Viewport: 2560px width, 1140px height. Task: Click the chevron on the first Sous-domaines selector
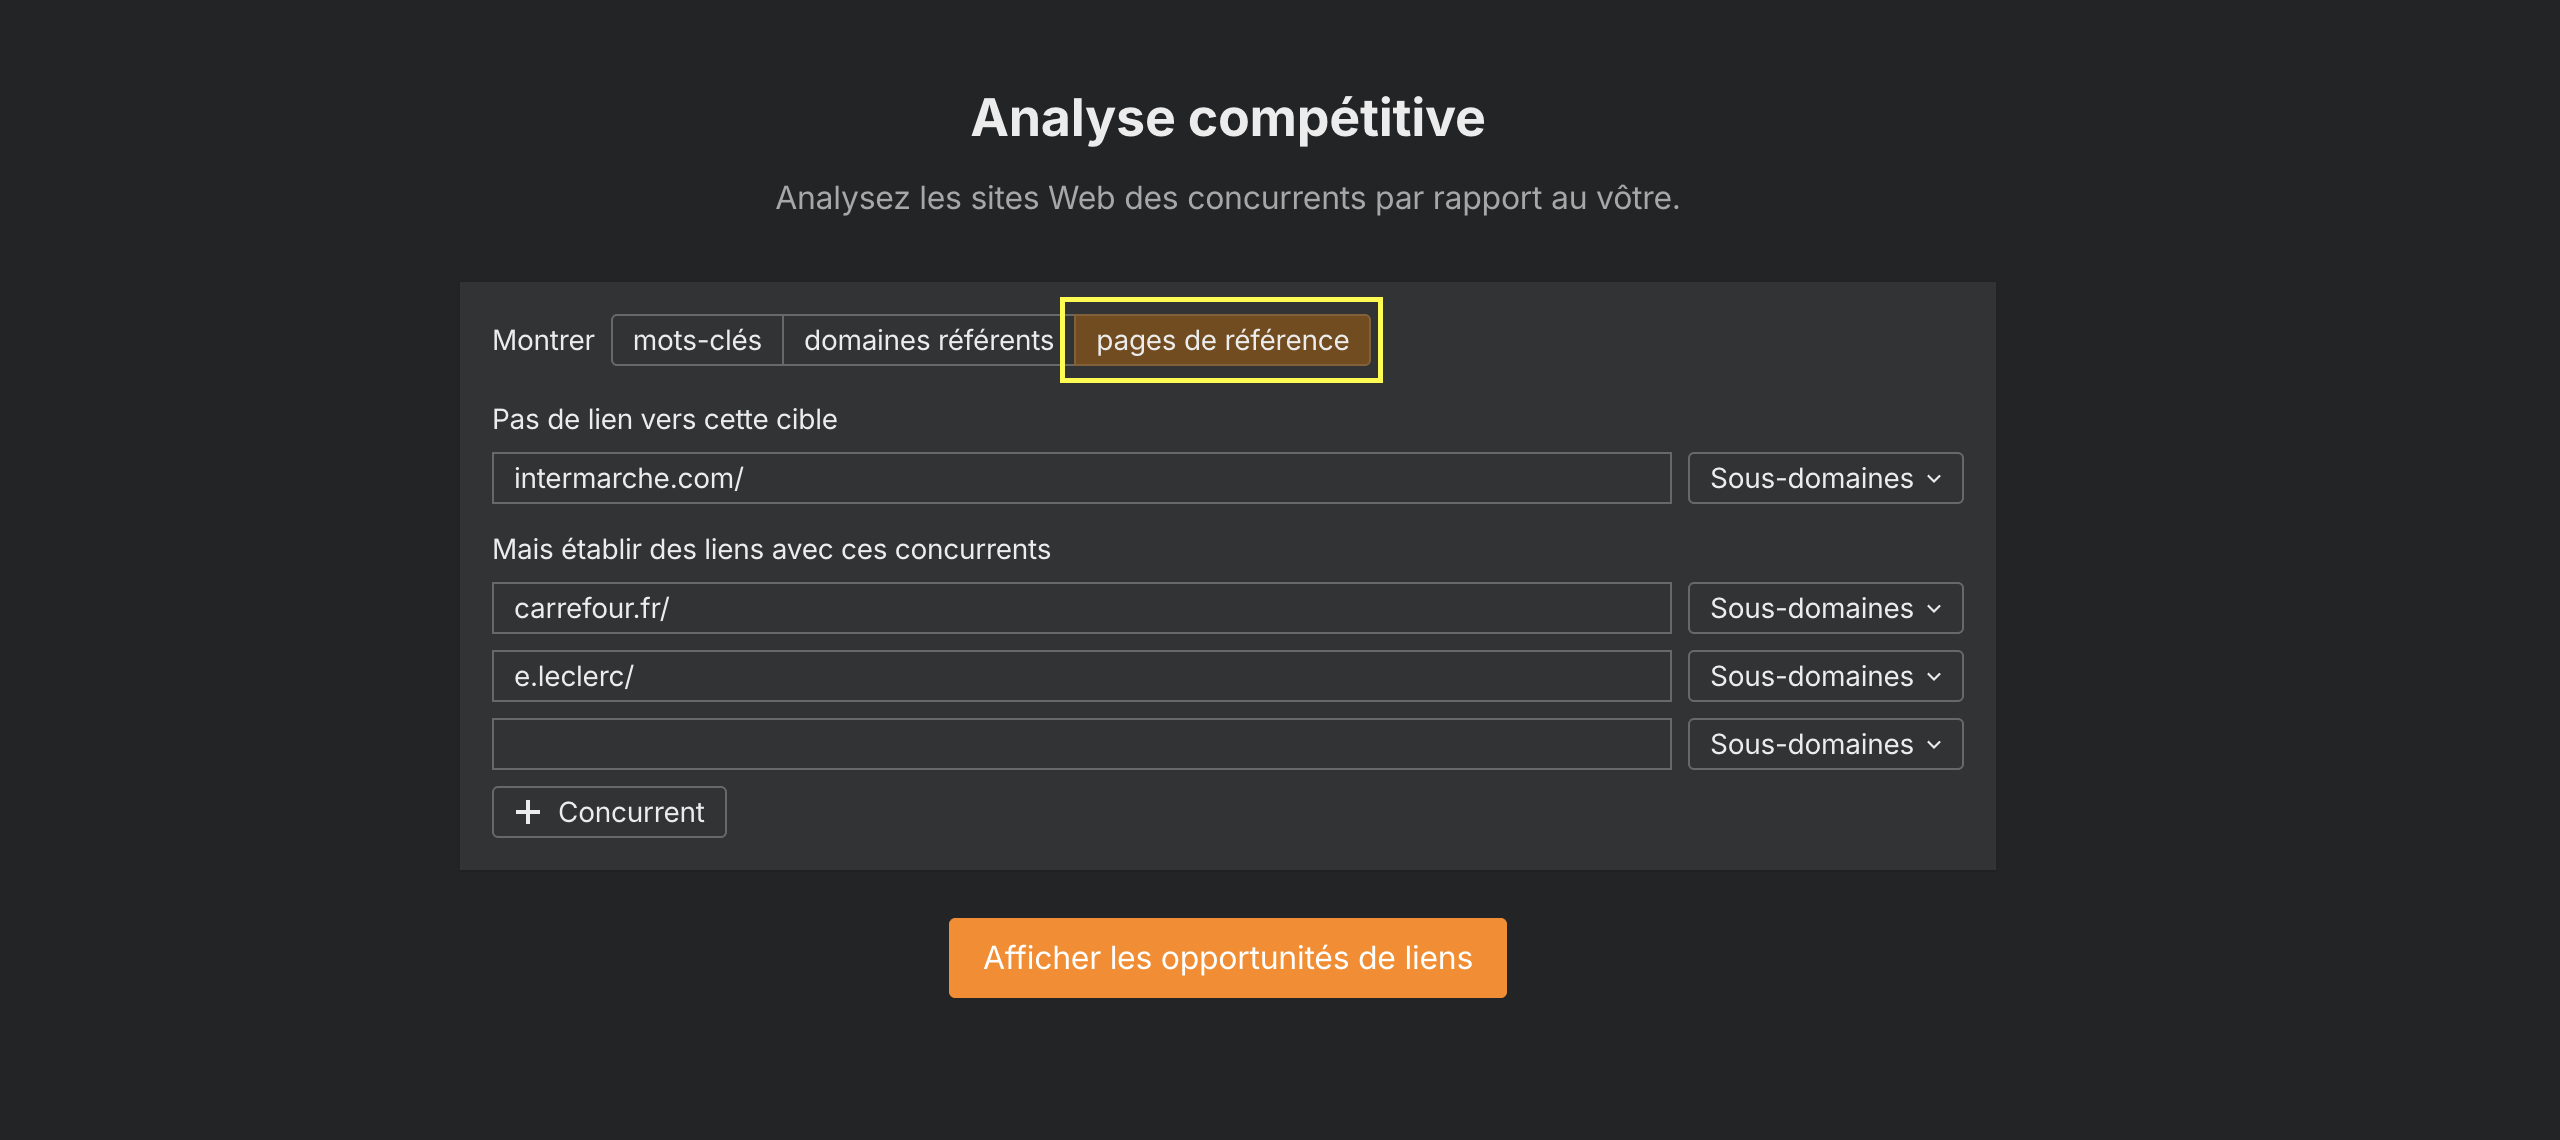click(x=1933, y=478)
